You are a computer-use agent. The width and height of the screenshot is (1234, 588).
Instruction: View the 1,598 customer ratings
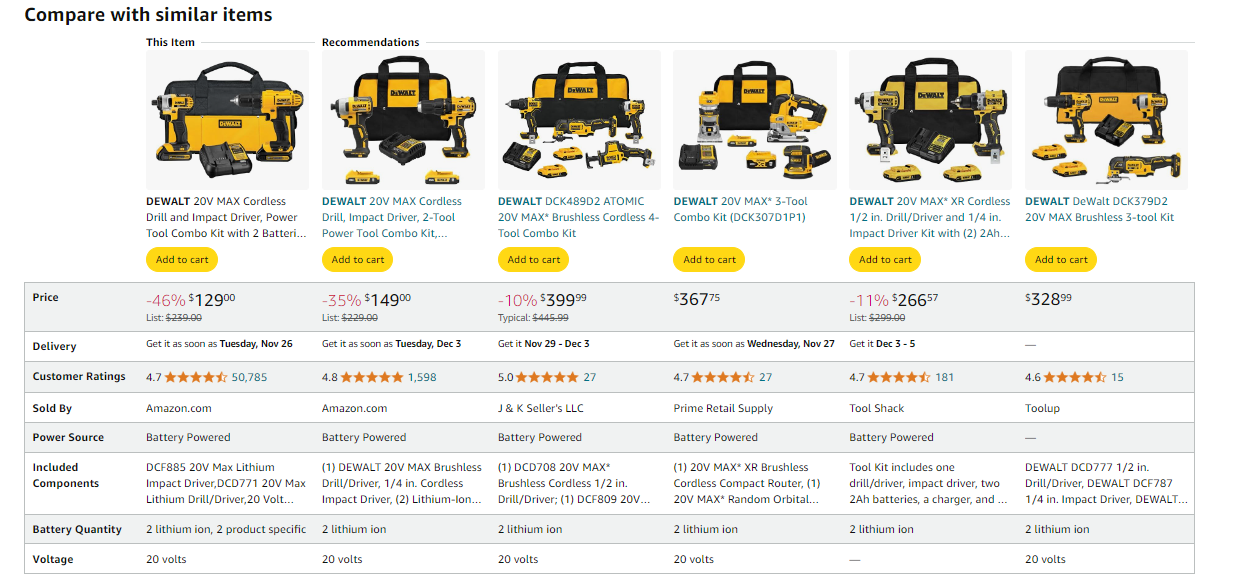[422, 377]
